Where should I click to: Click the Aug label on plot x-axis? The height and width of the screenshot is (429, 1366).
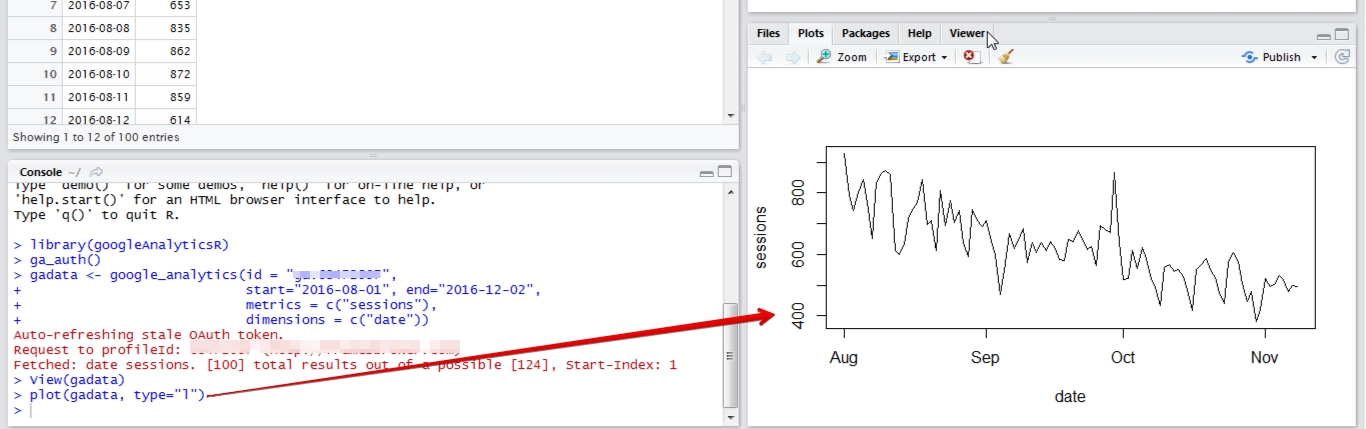(x=844, y=357)
